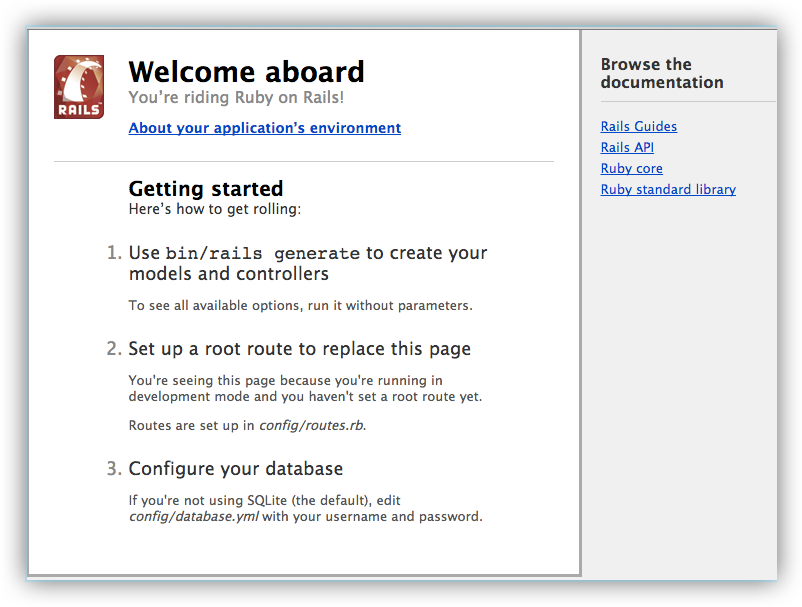This screenshot has width=802, height=607.
Task: Click the "You're riding Ruby on Rails!" subtitle
Action: pyautogui.click(x=236, y=98)
